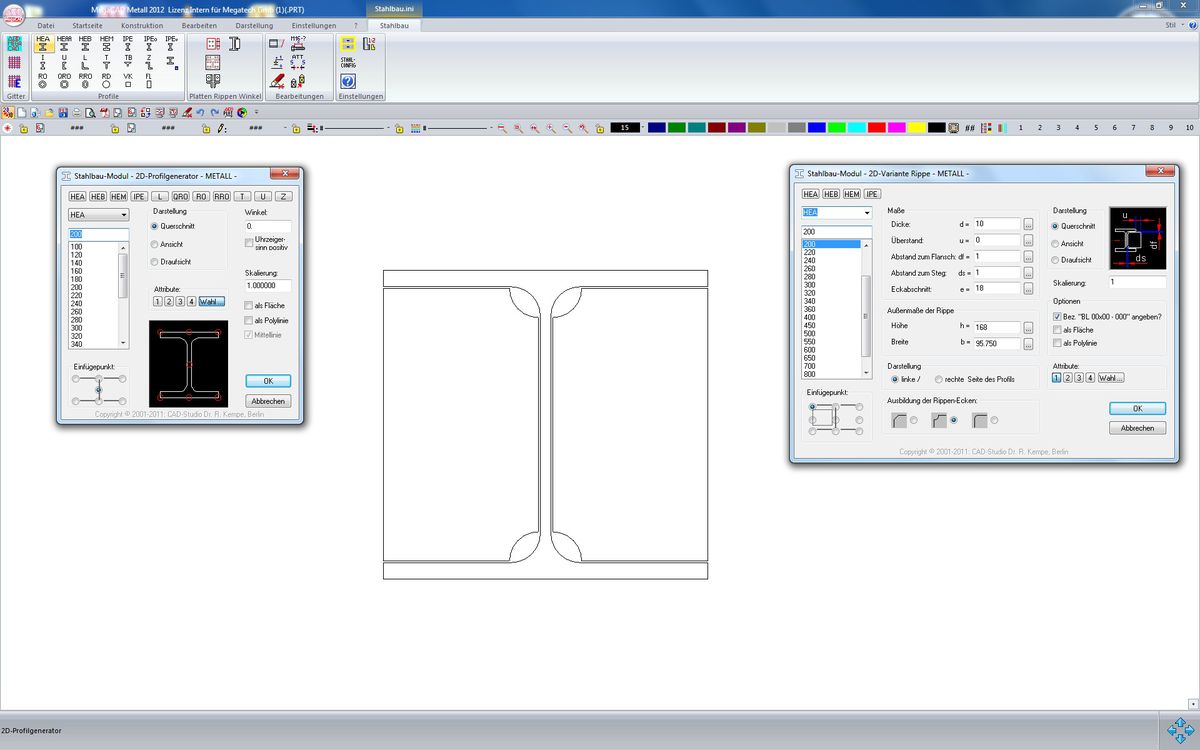Click Abbrechen in the Rippe dialog

click(1137, 428)
